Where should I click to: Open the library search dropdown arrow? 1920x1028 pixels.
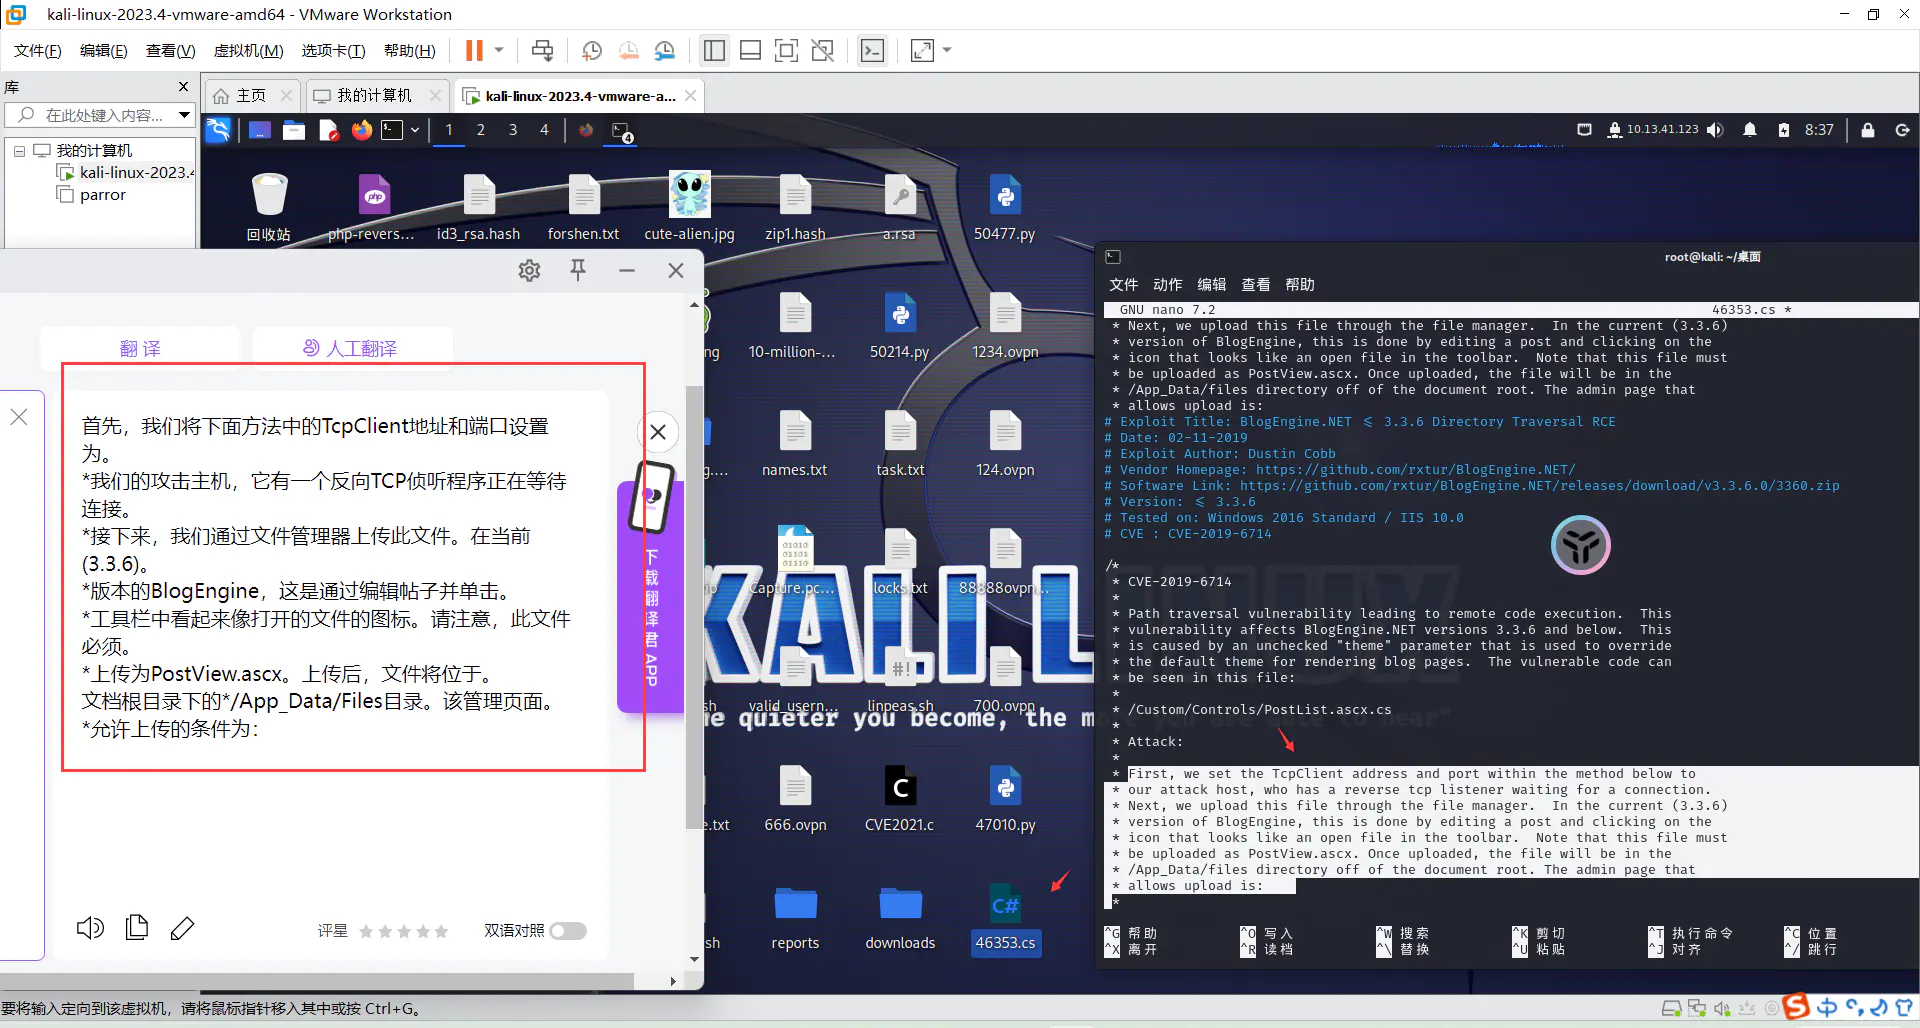184,115
